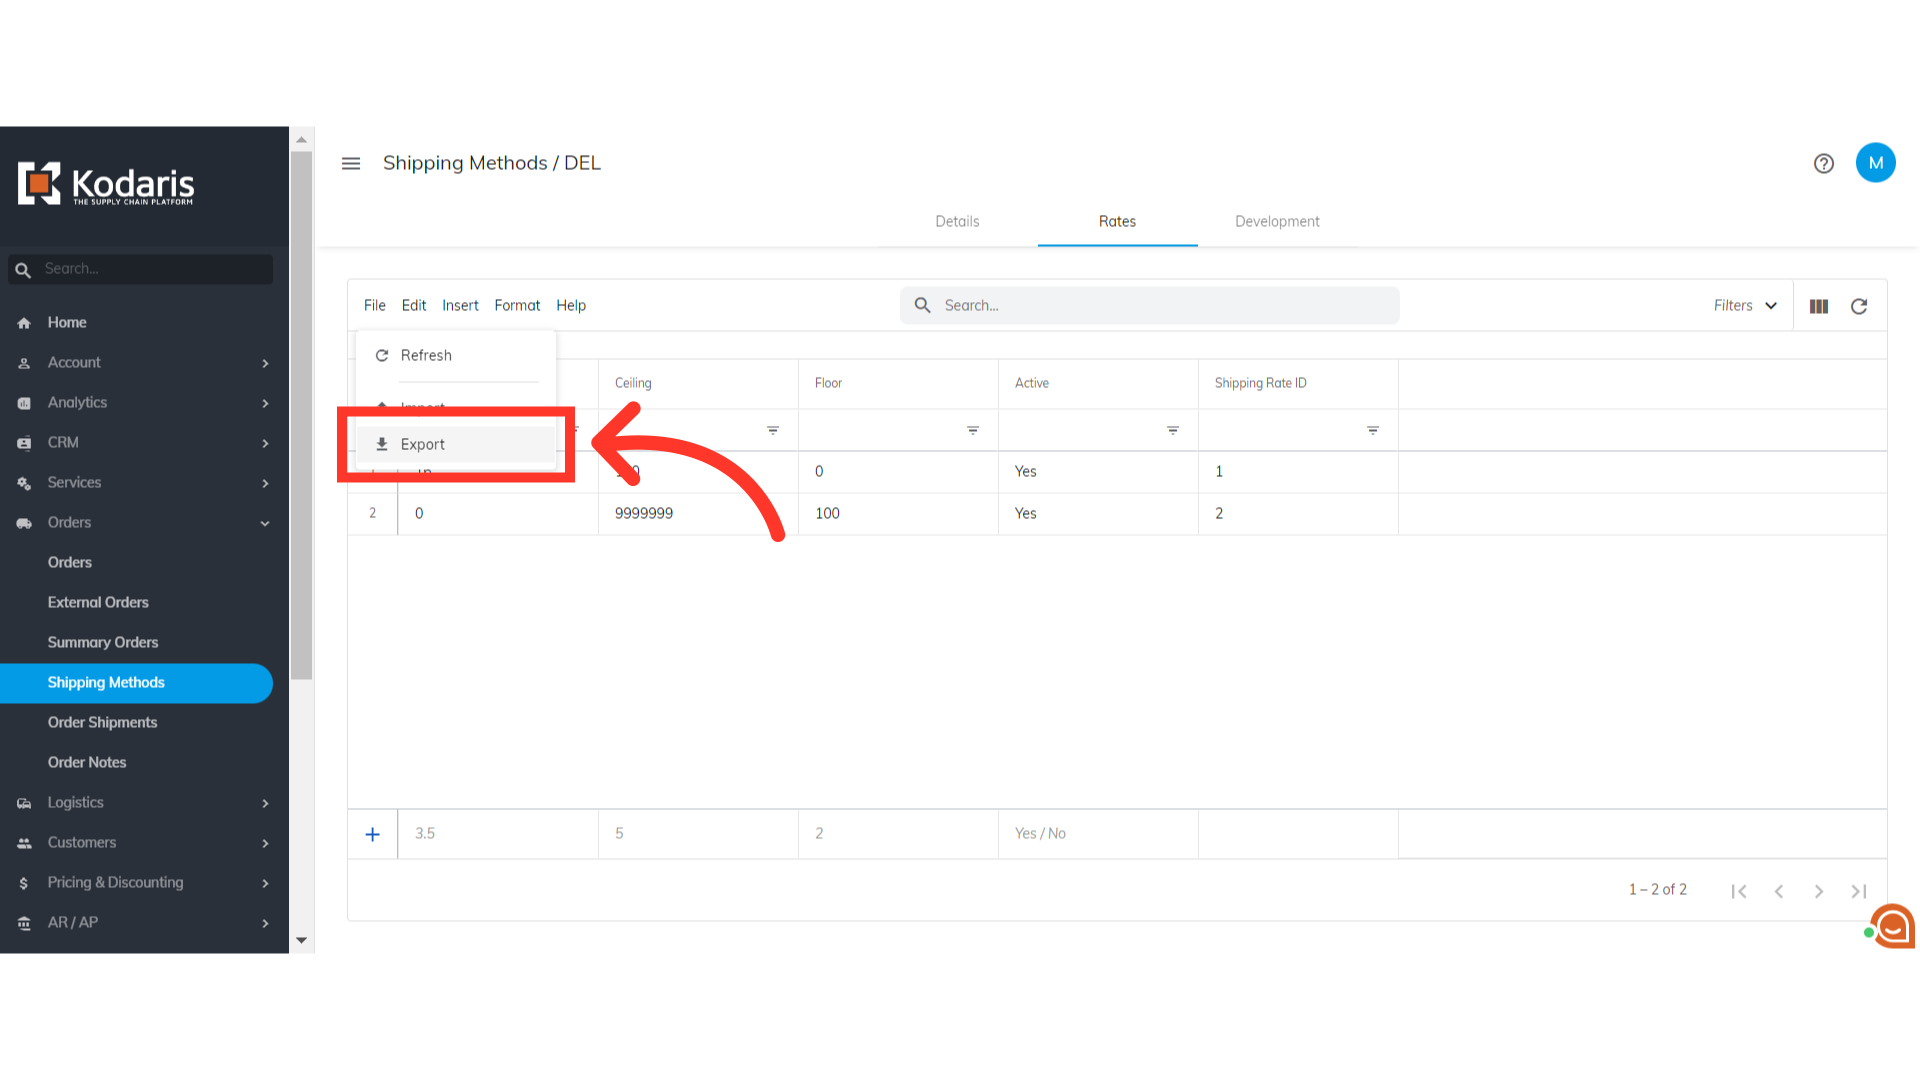Click the plus icon to add row
Viewport: 1920px width, 1080px height.
372,834
